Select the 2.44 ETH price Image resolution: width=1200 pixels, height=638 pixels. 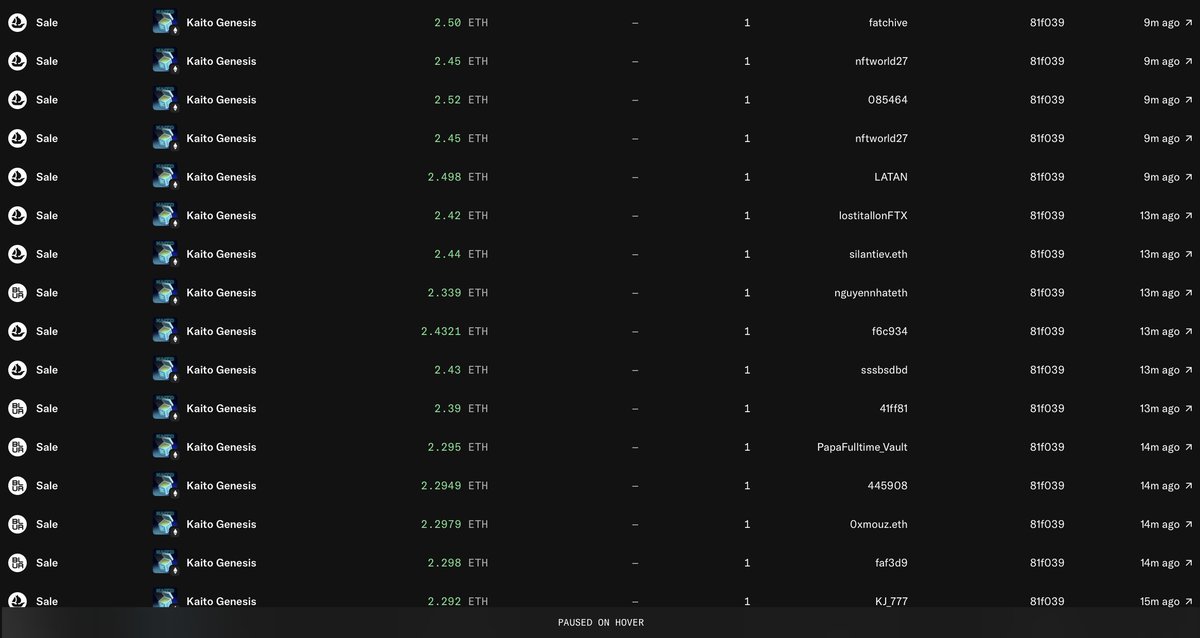pos(461,254)
